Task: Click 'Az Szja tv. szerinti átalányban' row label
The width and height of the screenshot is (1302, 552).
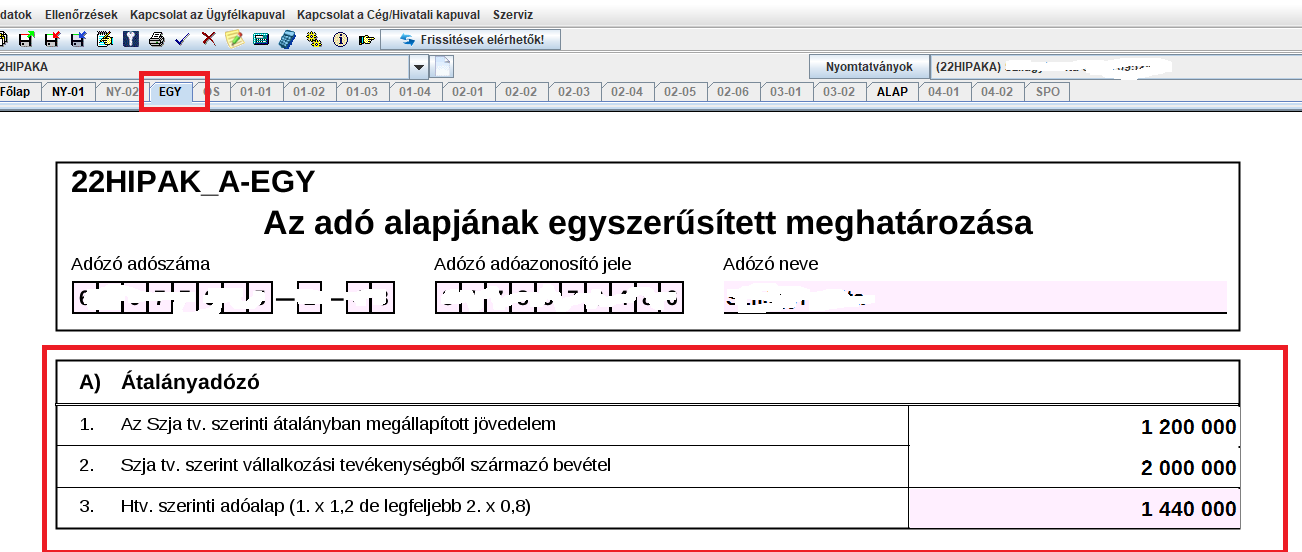Action: 338,424
